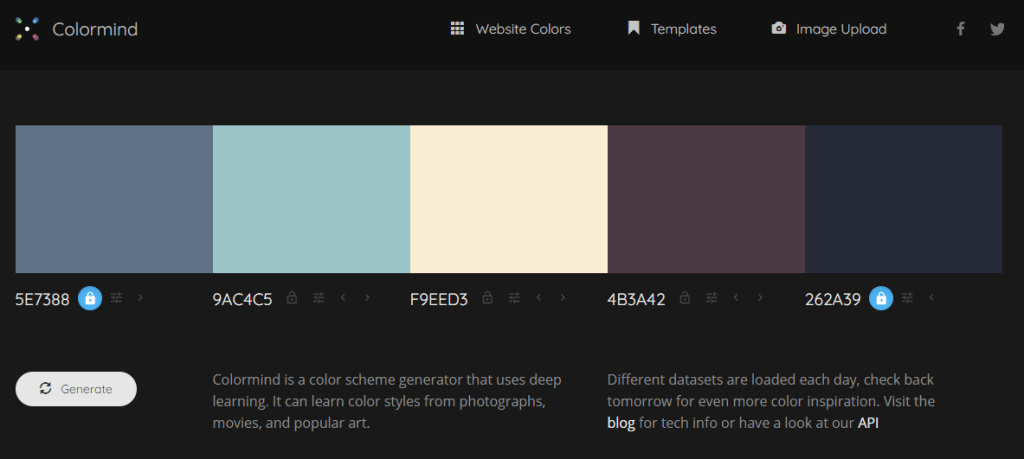Move color F9EED3 left with arrow

coord(539,298)
